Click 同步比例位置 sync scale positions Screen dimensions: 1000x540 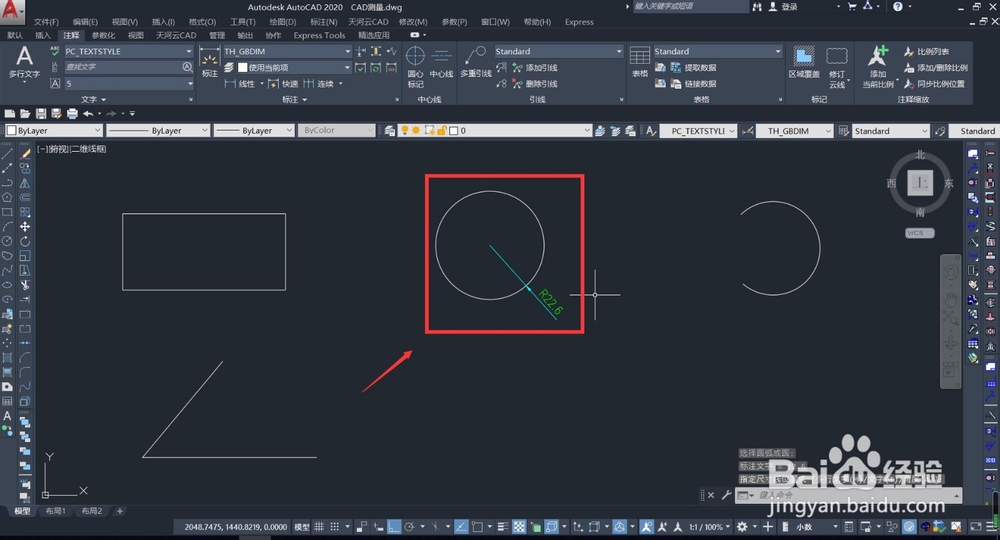click(x=934, y=84)
